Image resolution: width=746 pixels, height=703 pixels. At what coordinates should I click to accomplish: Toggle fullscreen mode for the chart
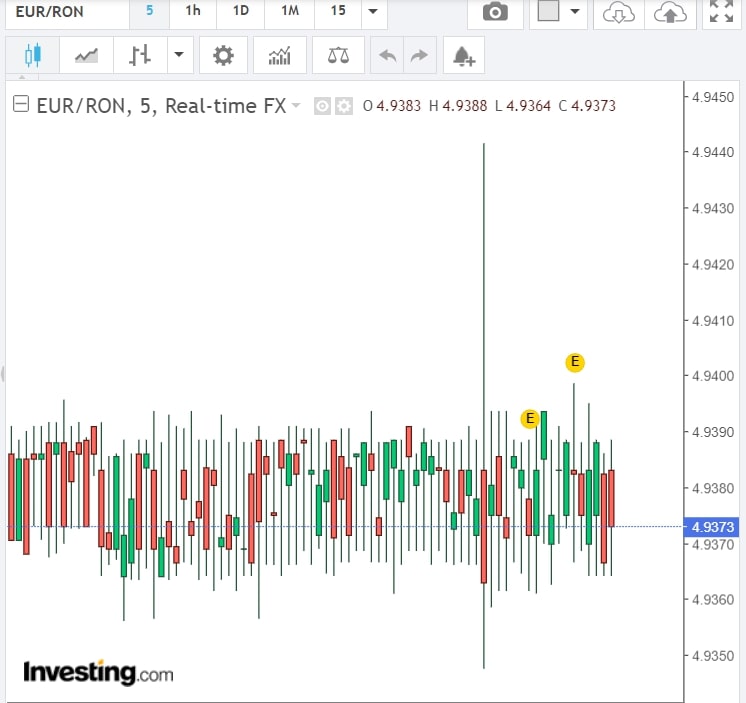tap(721, 12)
